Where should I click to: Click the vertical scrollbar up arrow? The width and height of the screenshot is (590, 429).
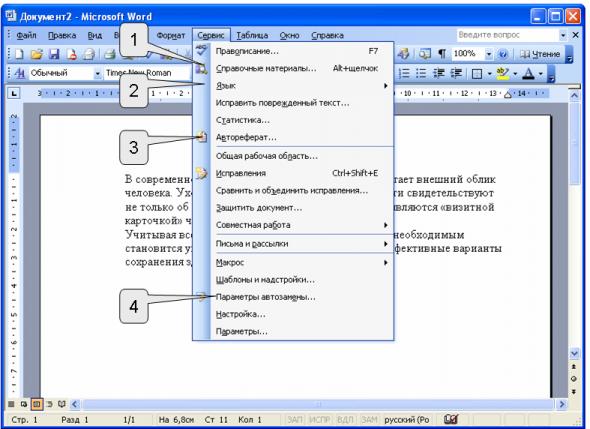[575, 96]
